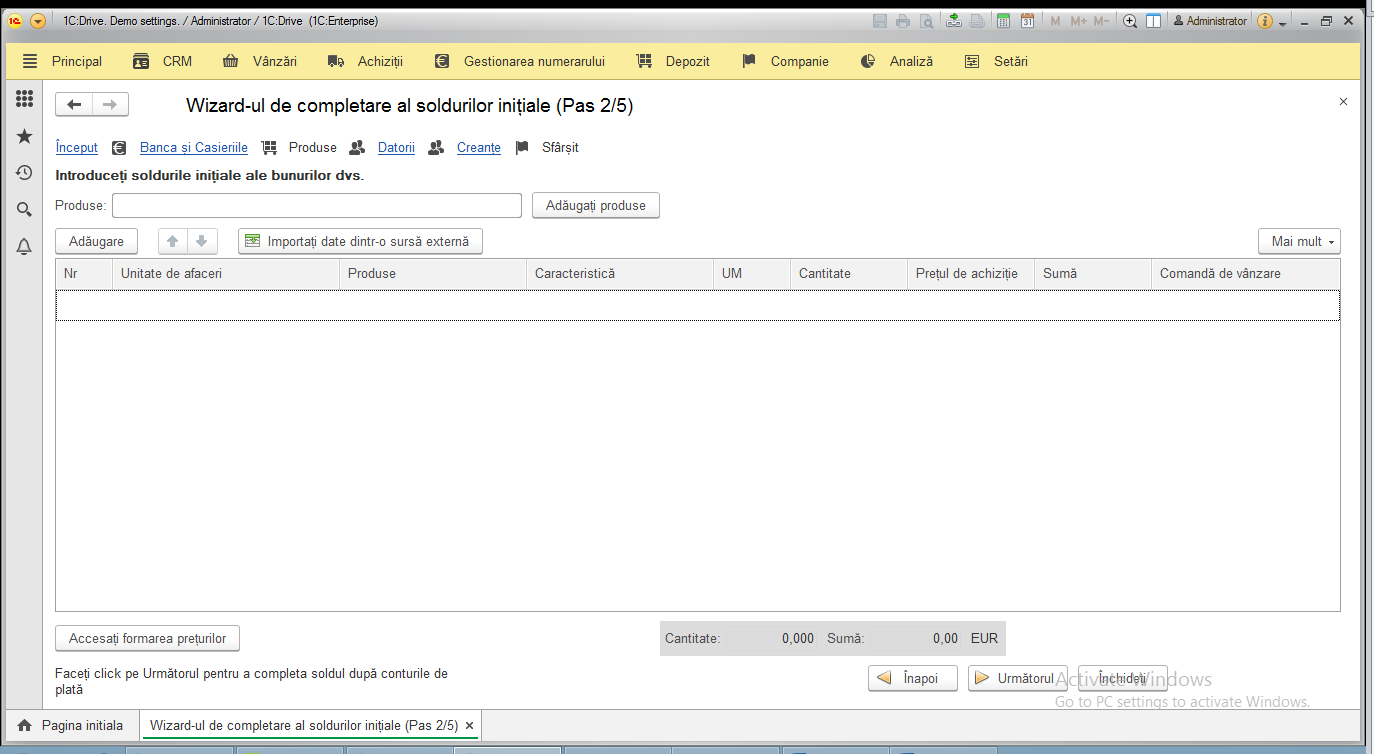Open the History clock icon
The image size is (1374, 754).
click(x=24, y=173)
